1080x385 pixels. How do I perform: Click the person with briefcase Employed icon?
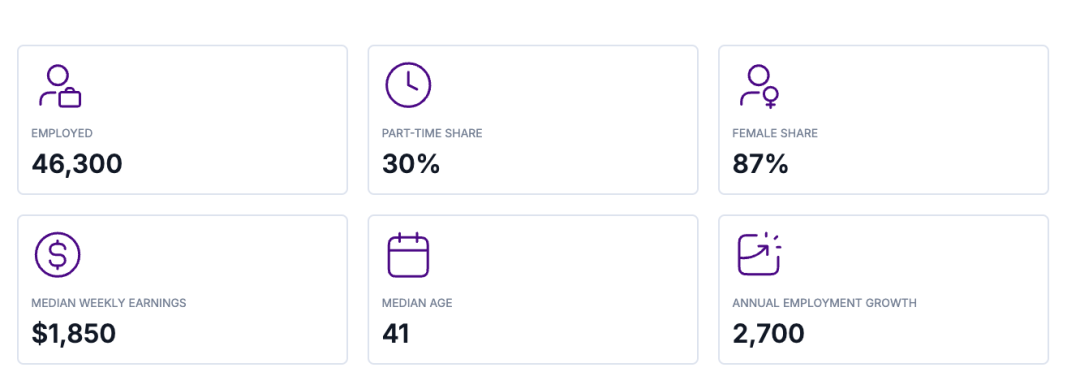60,86
